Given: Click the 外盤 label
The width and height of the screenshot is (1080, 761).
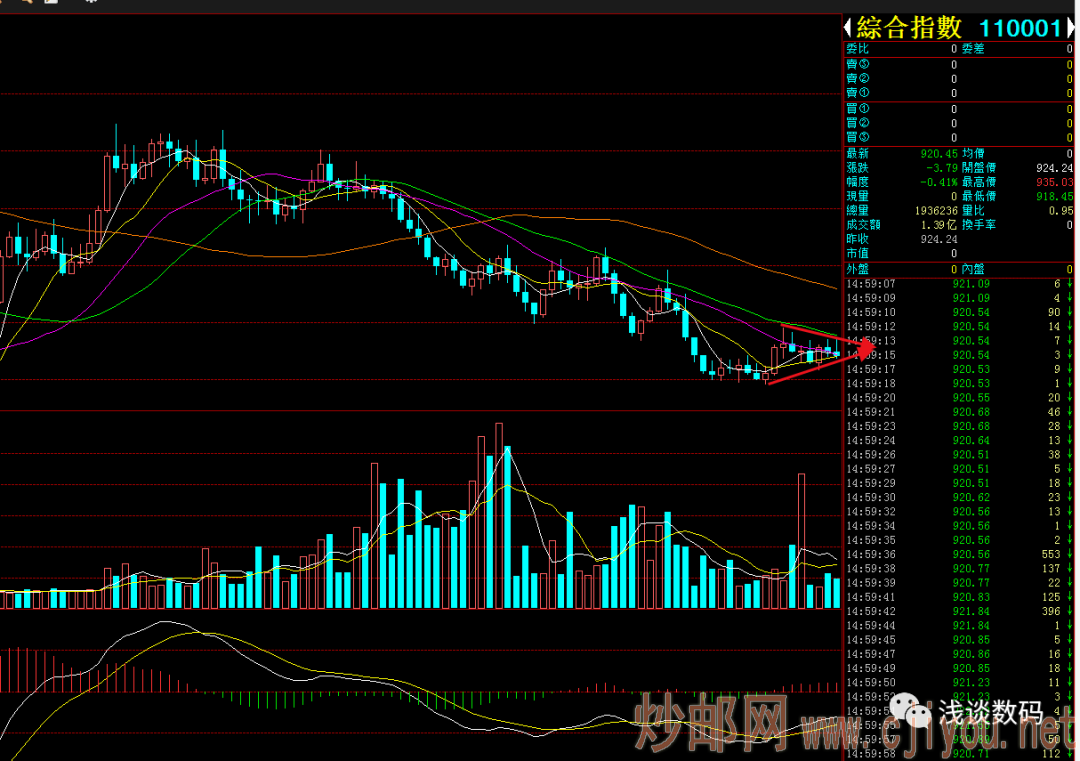Looking at the screenshot, I should coord(857,269).
